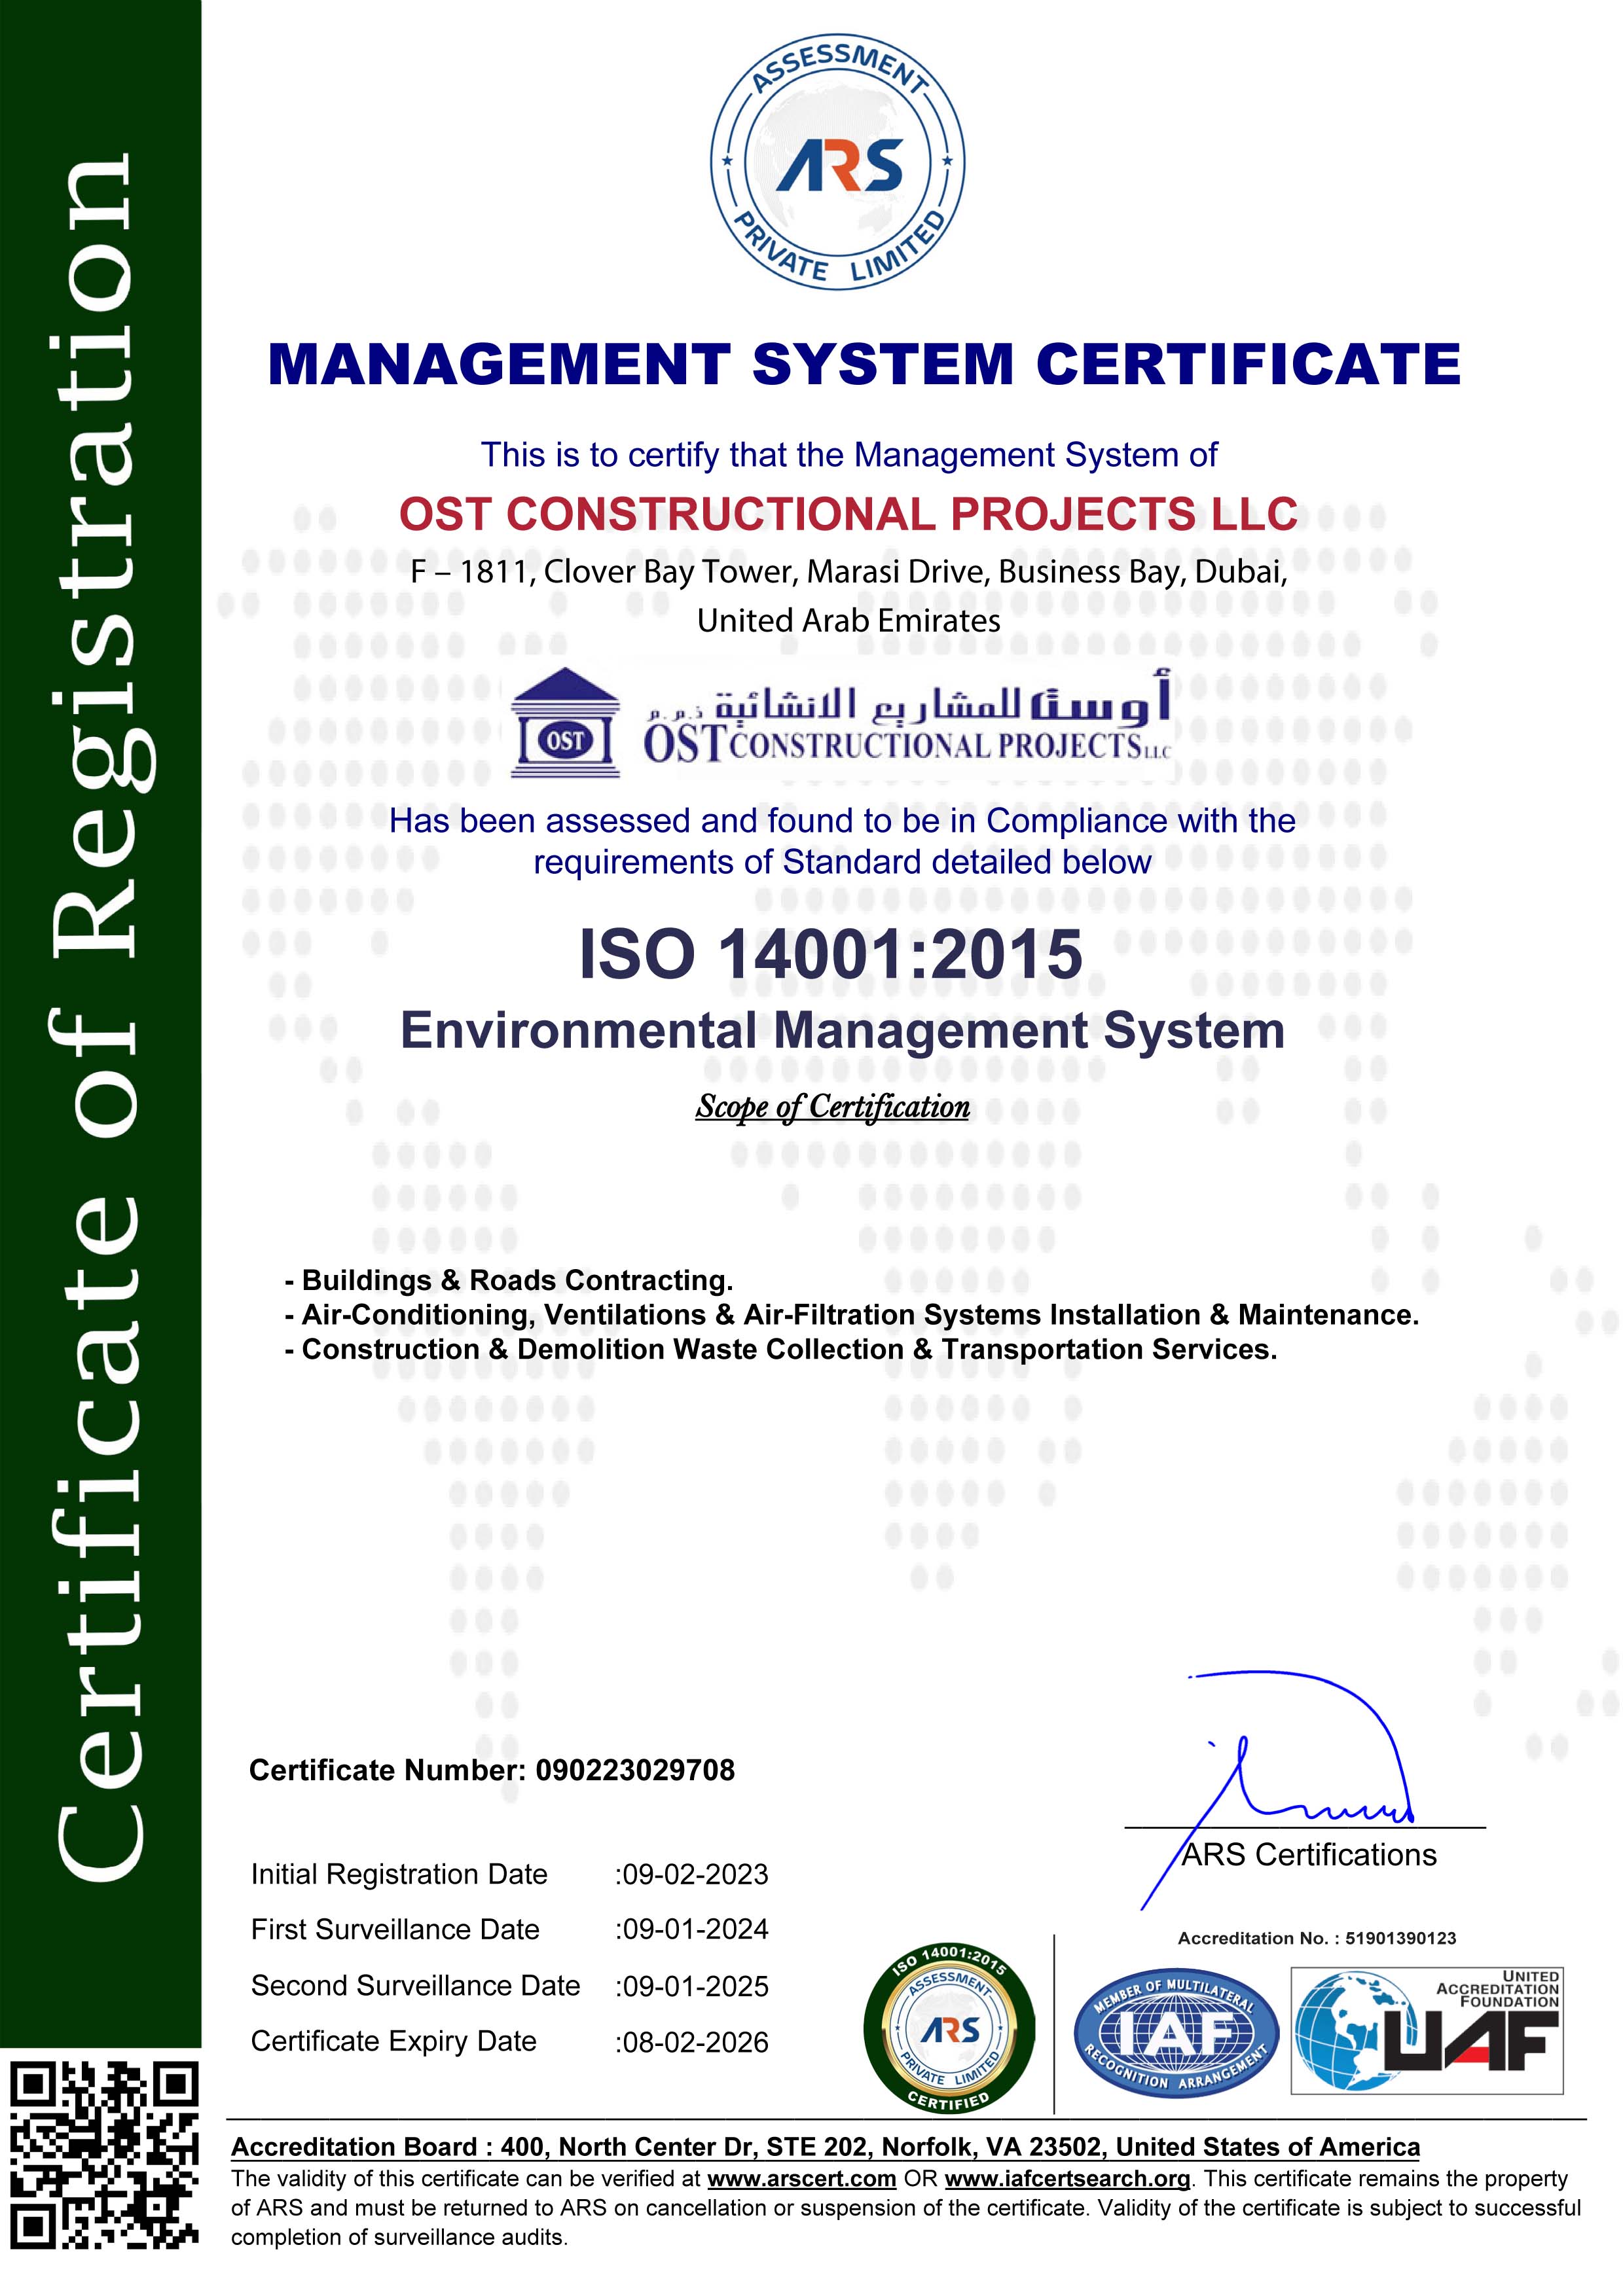
Task: Click the Management System Certificate heading
Action: coord(864,363)
